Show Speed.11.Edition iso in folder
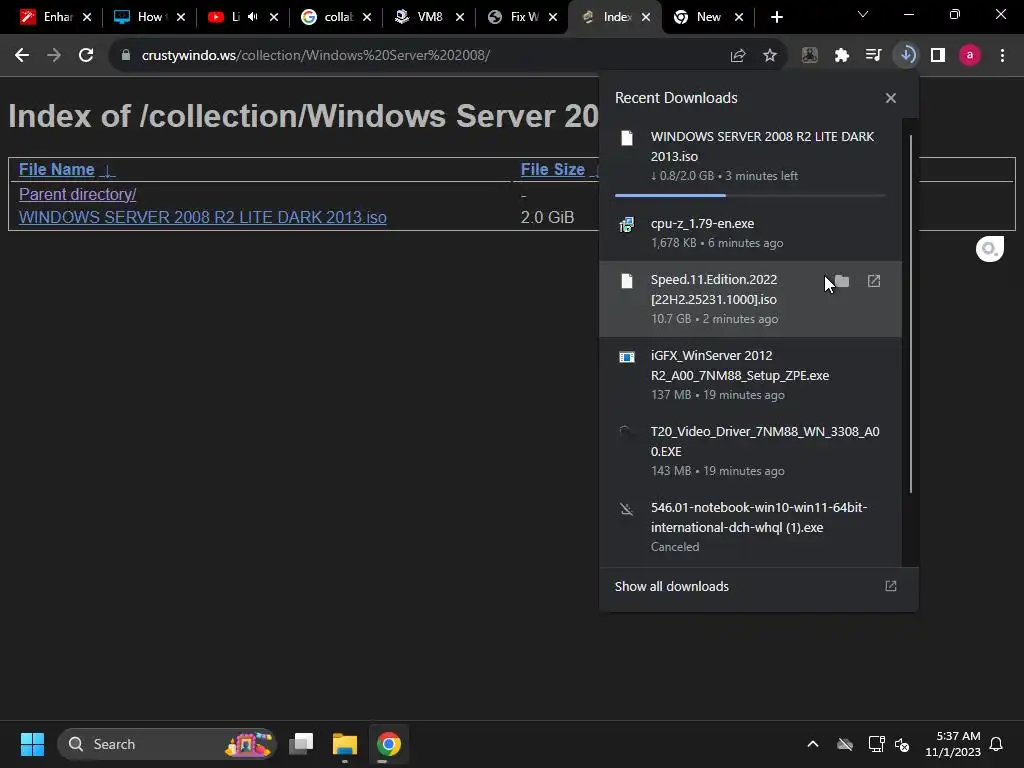This screenshot has width=1024, height=768. pyautogui.click(x=842, y=281)
